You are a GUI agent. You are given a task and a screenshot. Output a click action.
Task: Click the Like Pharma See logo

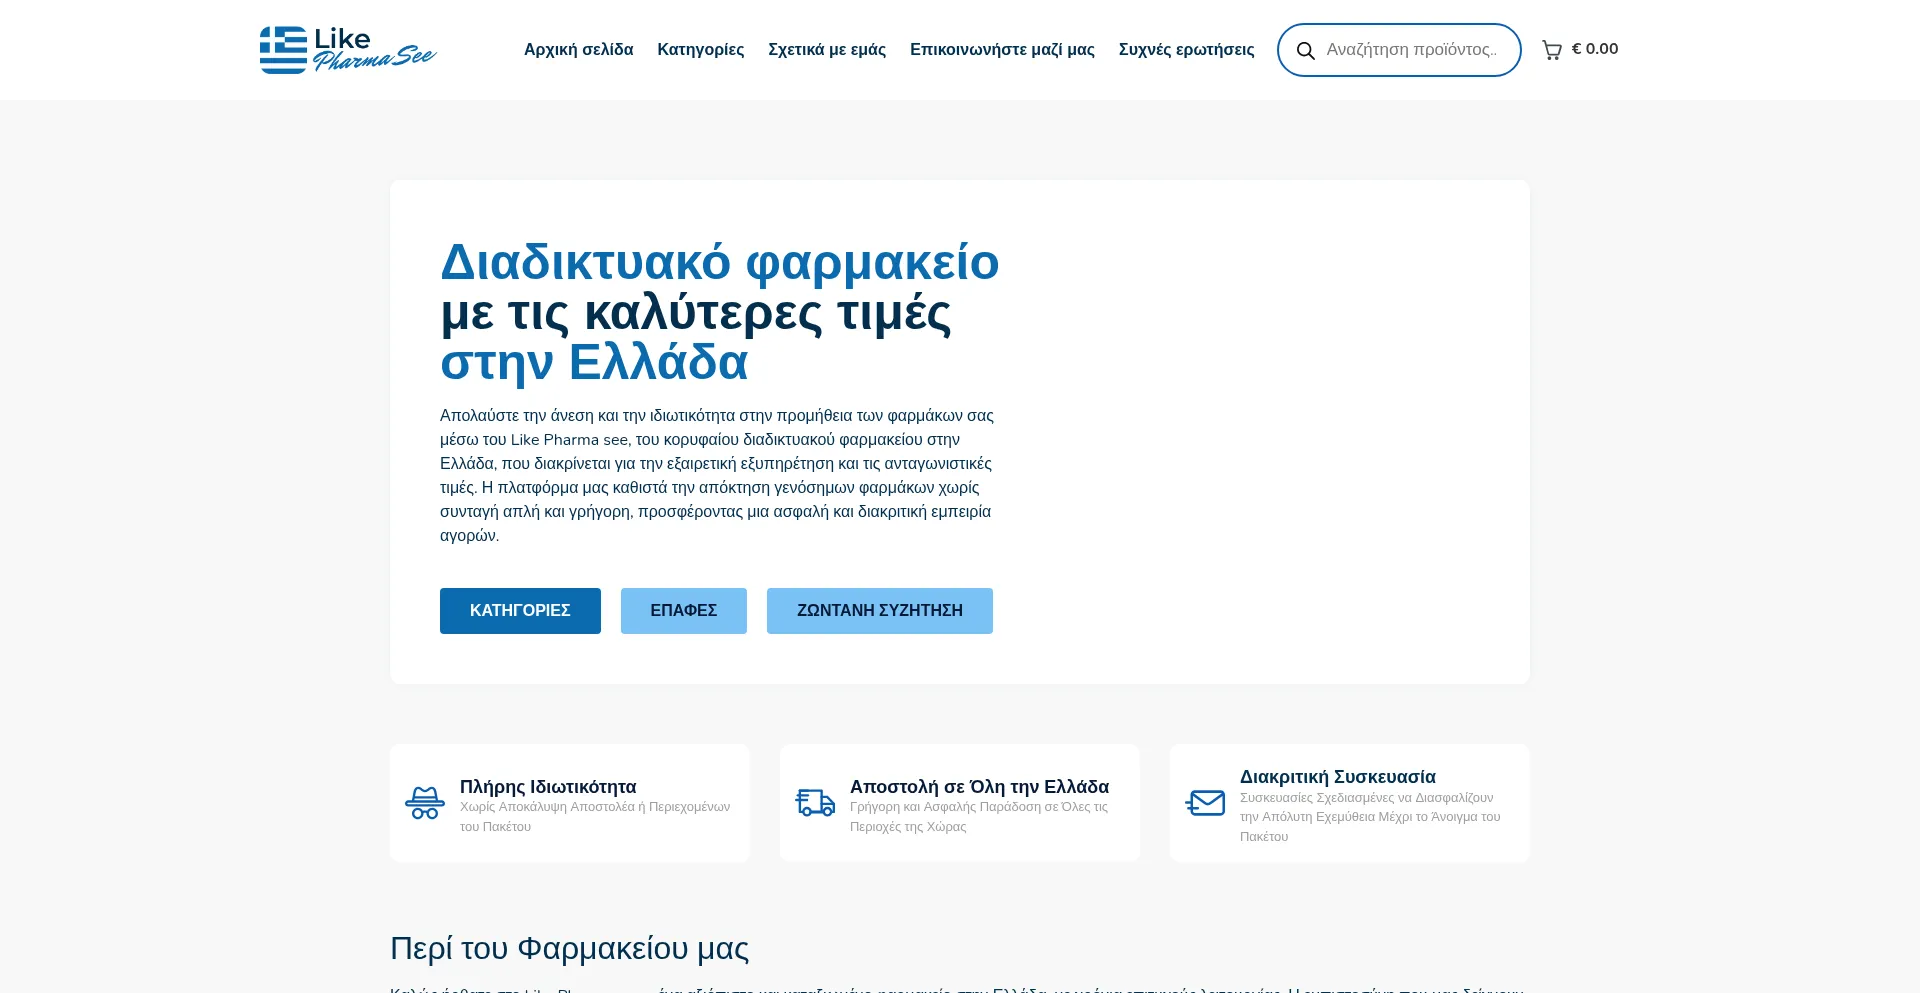347,50
